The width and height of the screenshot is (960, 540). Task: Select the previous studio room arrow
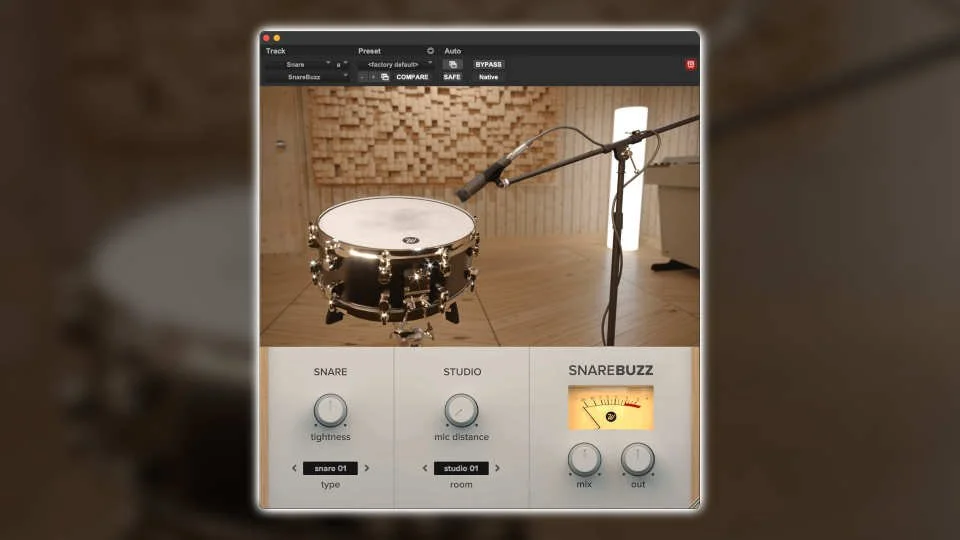(x=425, y=468)
